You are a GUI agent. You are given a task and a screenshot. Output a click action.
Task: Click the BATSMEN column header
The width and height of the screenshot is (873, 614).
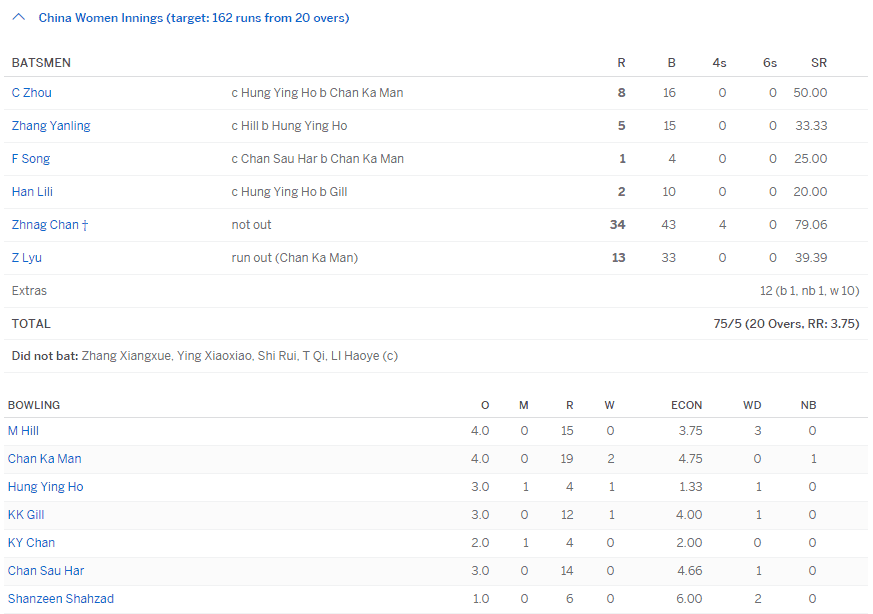41,63
